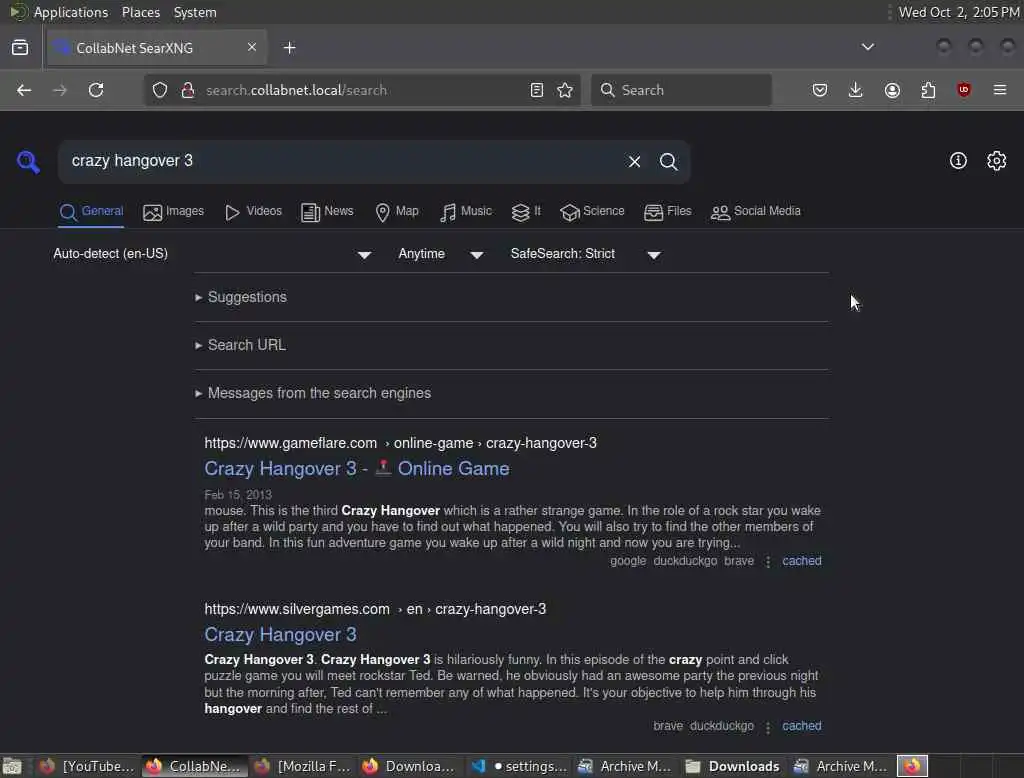Toggle reader view icon in the address bar

[537, 90]
